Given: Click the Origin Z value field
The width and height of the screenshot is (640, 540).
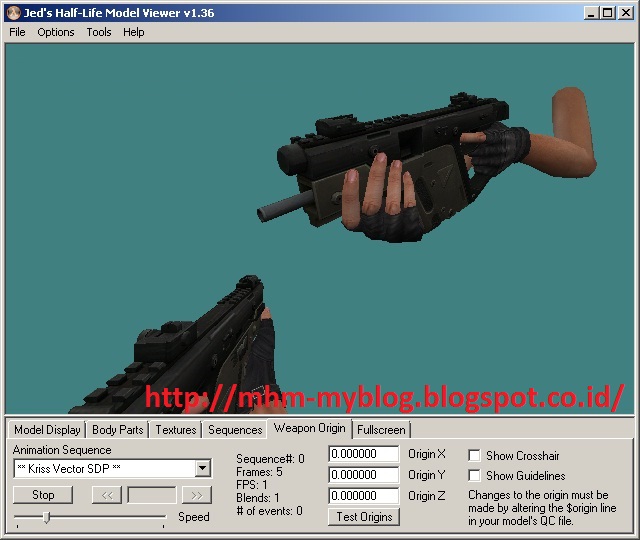Looking at the screenshot, I should [364, 496].
